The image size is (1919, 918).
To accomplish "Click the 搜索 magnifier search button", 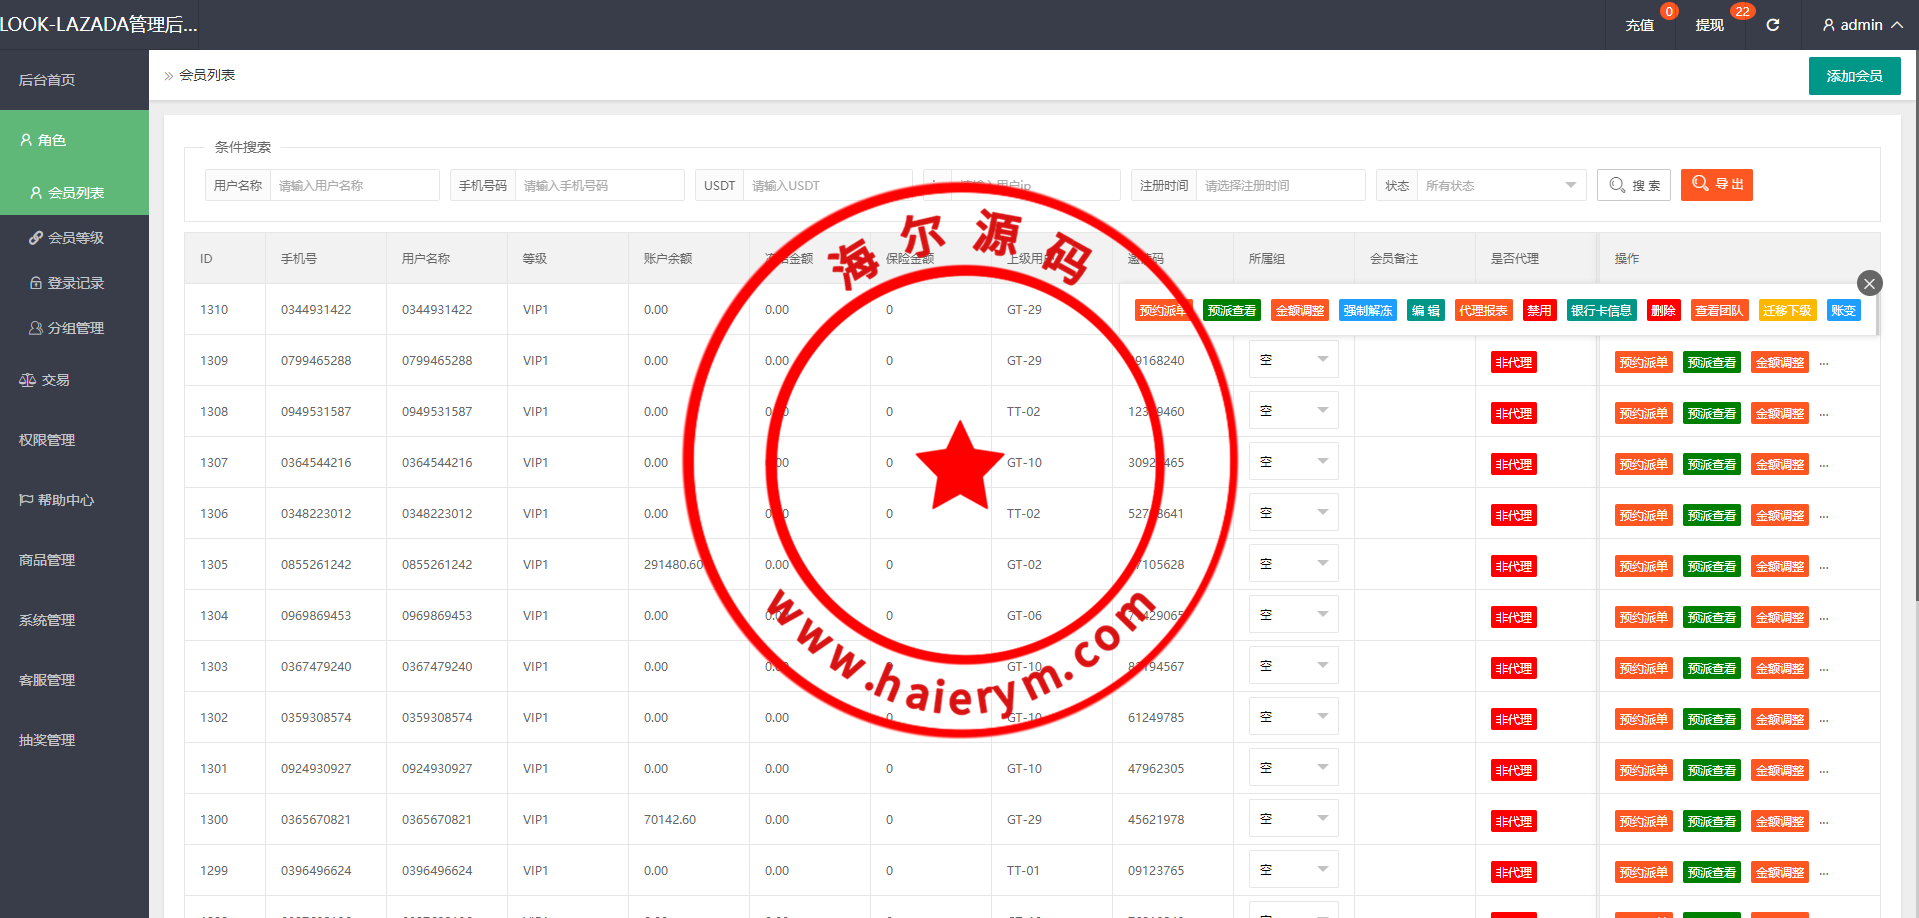I will point(1634,185).
